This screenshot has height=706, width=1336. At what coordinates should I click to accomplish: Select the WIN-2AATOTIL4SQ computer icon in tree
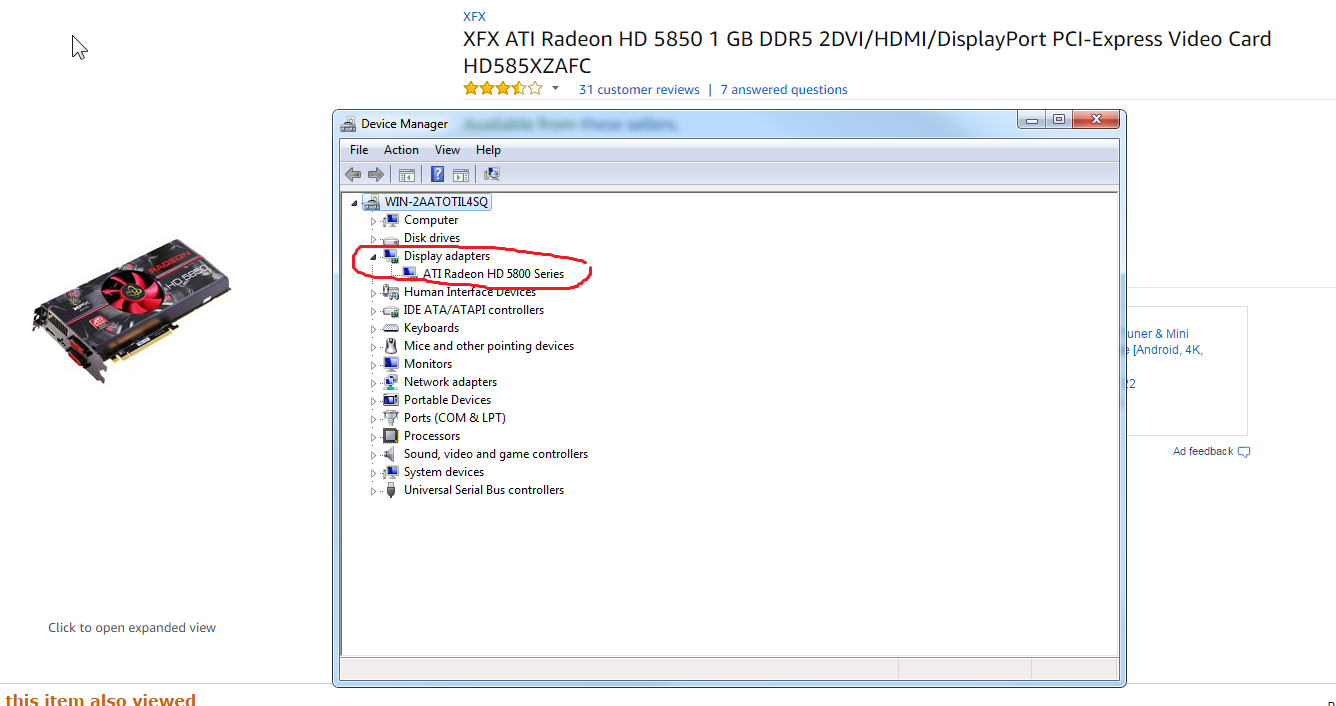tap(371, 202)
